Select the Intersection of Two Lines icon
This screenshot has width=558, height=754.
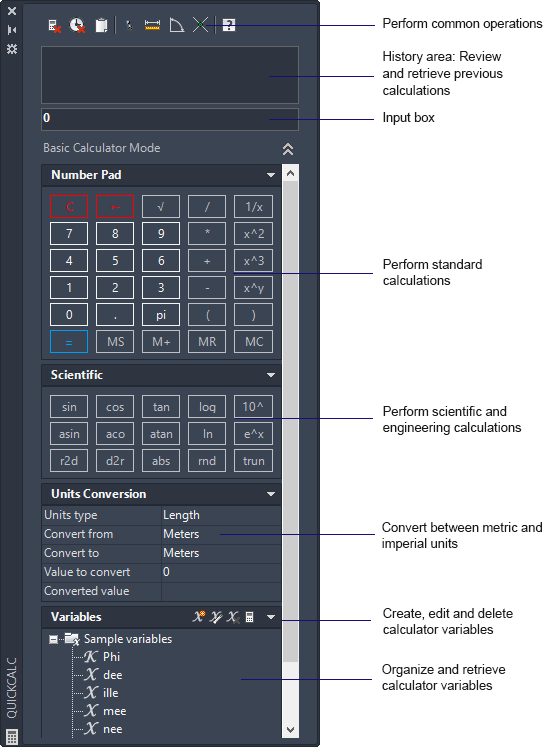tap(201, 25)
